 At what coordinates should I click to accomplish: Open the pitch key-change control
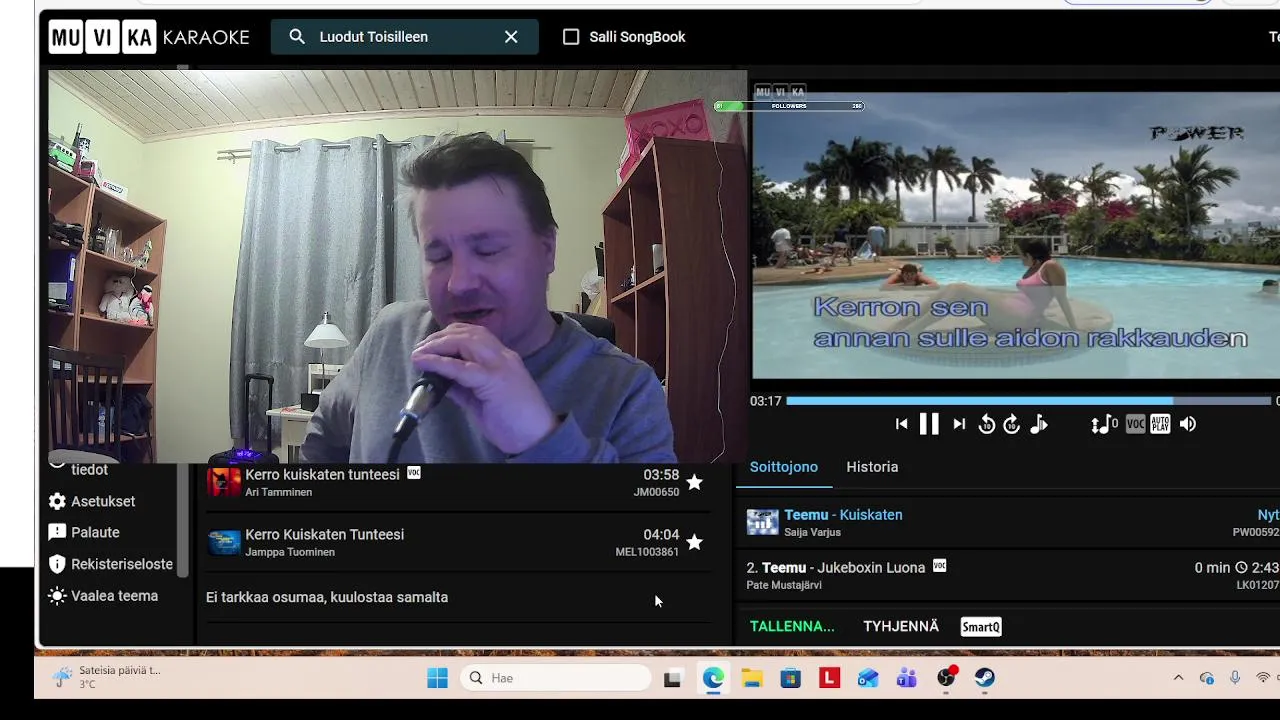1104,424
